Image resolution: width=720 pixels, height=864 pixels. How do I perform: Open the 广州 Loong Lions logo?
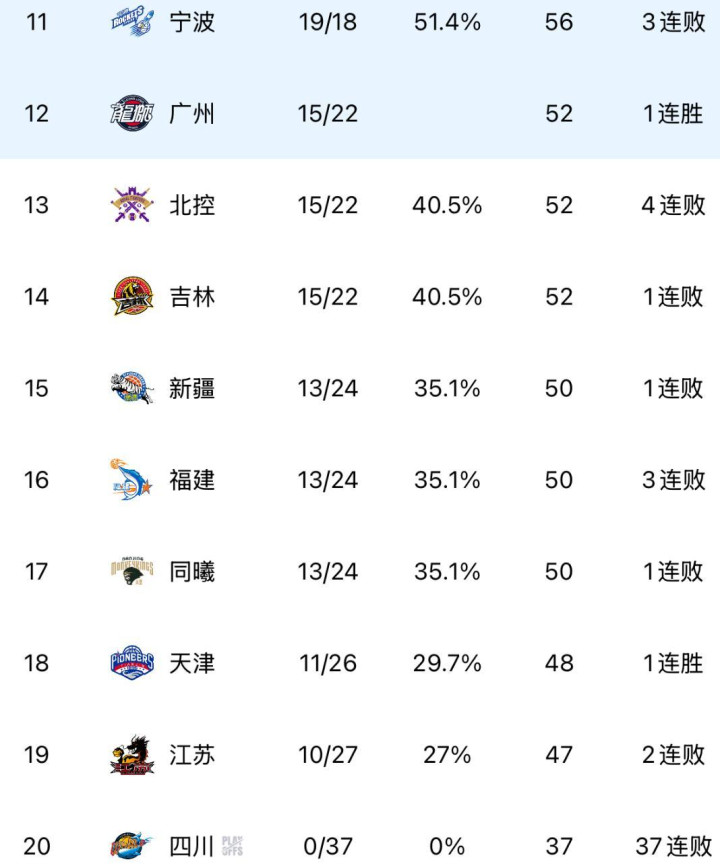tap(132, 114)
